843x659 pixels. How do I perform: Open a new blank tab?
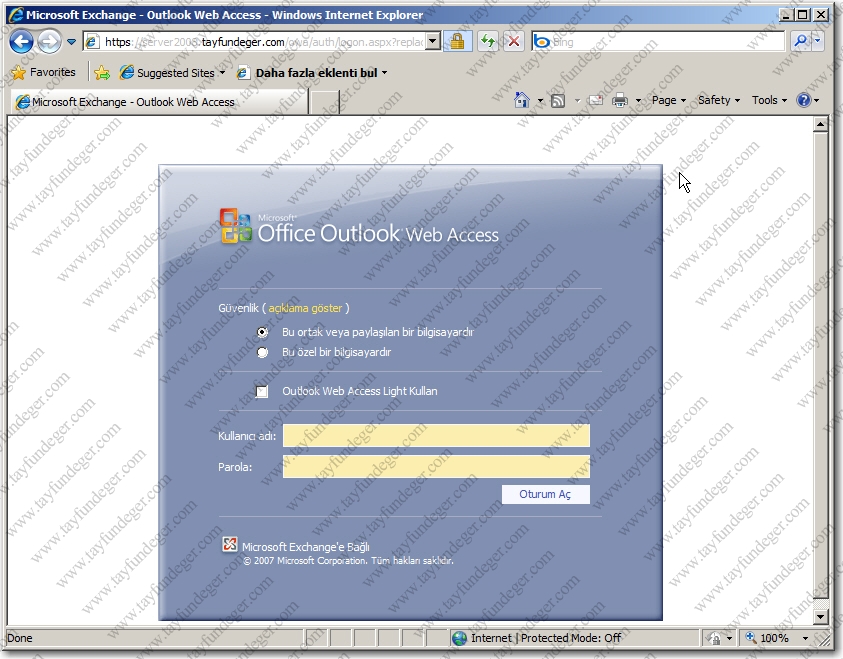click(325, 102)
